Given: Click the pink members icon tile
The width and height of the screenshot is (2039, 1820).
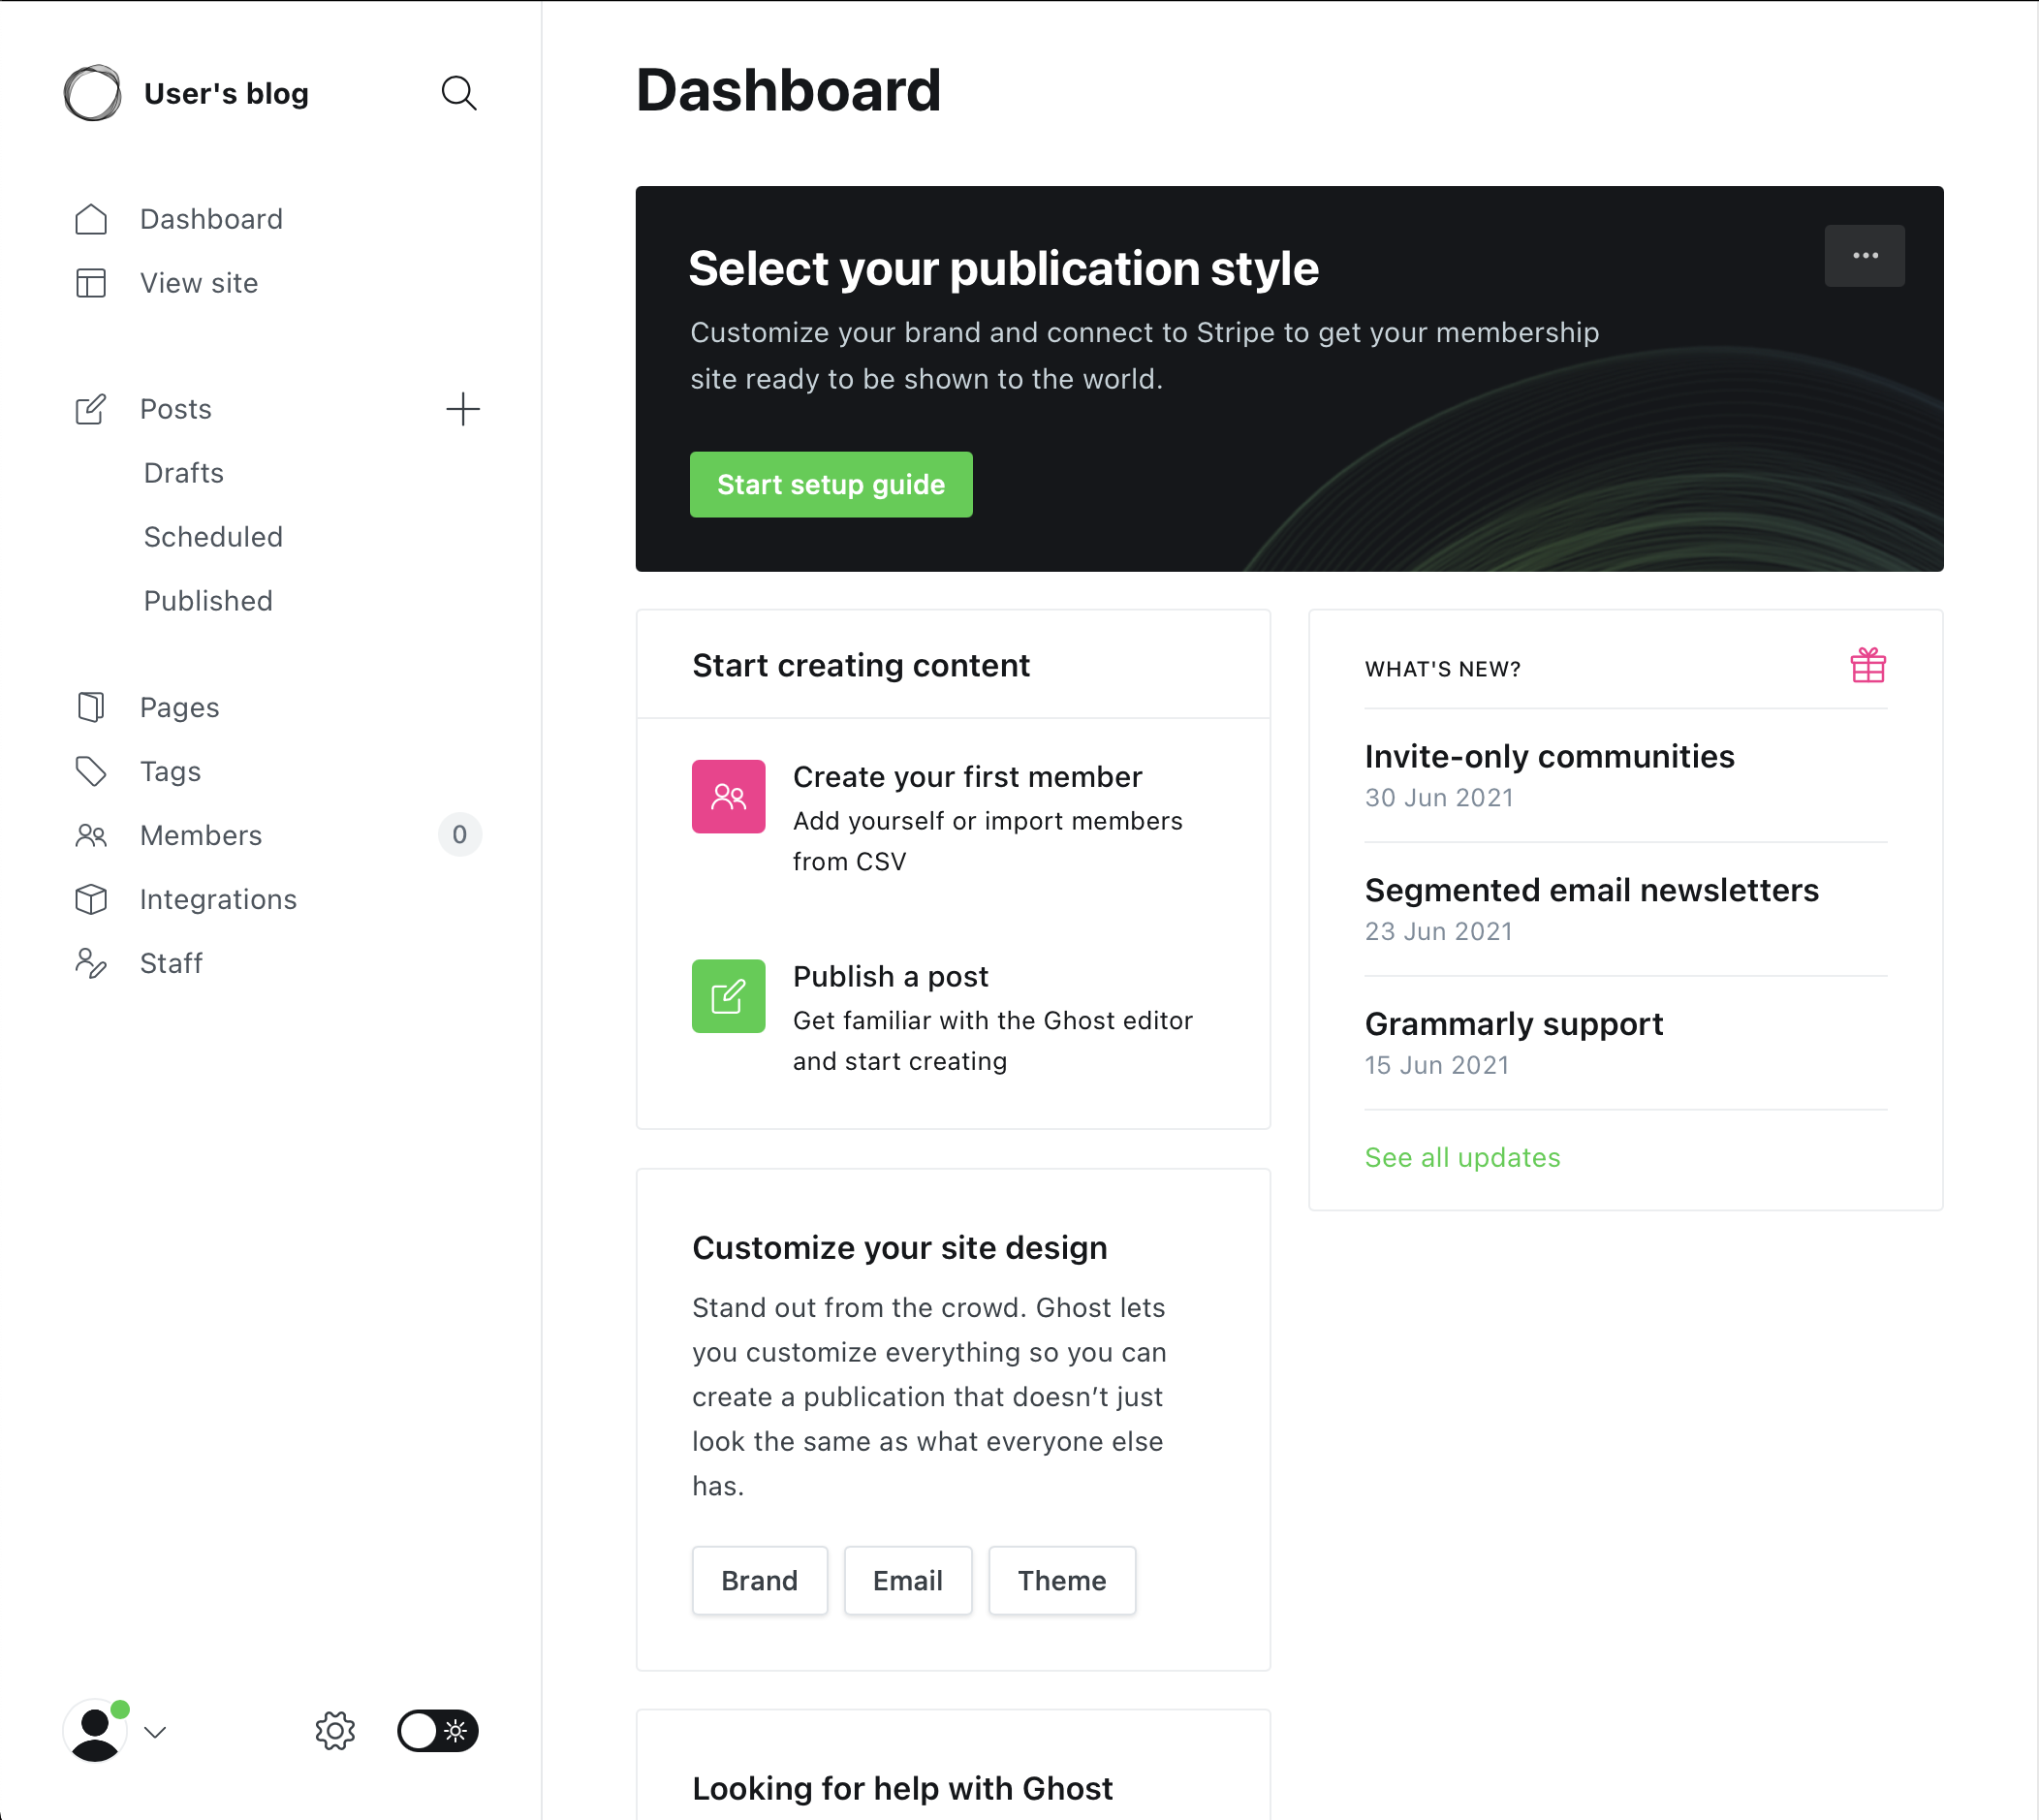Looking at the screenshot, I should tap(728, 797).
